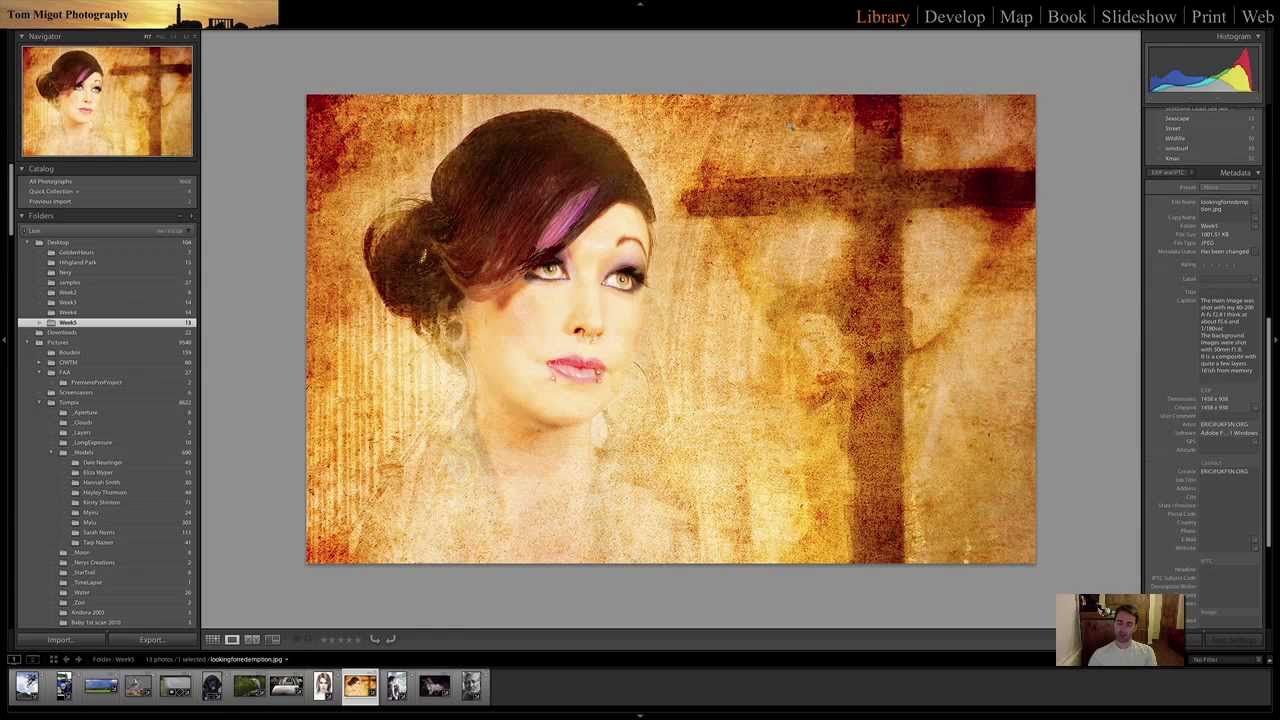Select the Seascape keyword entry
The height and width of the screenshot is (720, 1280).
pyautogui.click(x=1177, y=119)
